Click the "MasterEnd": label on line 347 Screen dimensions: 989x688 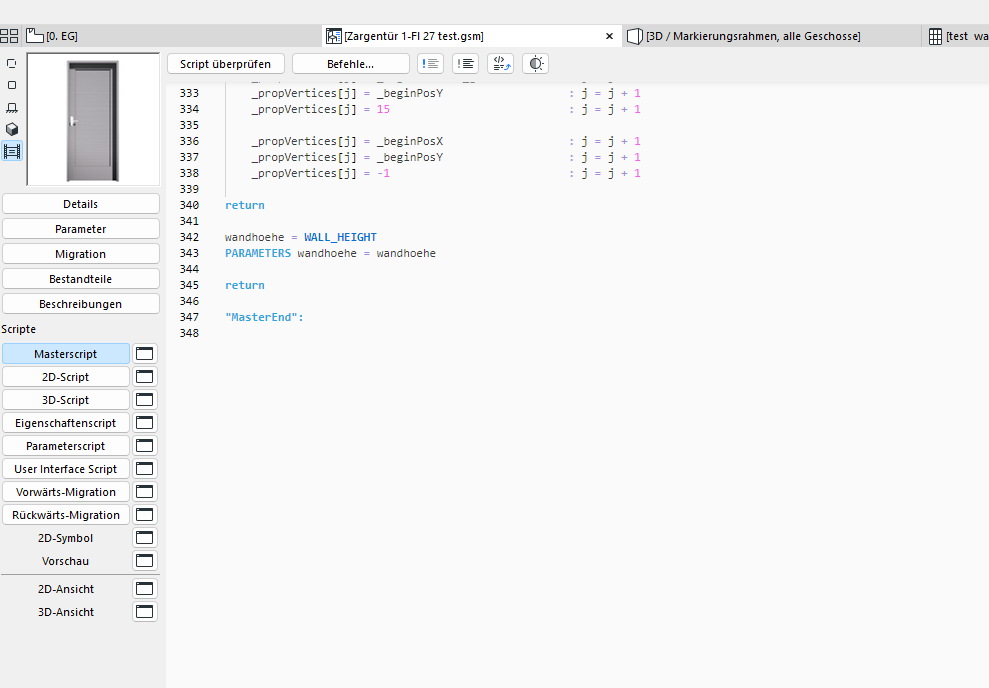[264, 317]
